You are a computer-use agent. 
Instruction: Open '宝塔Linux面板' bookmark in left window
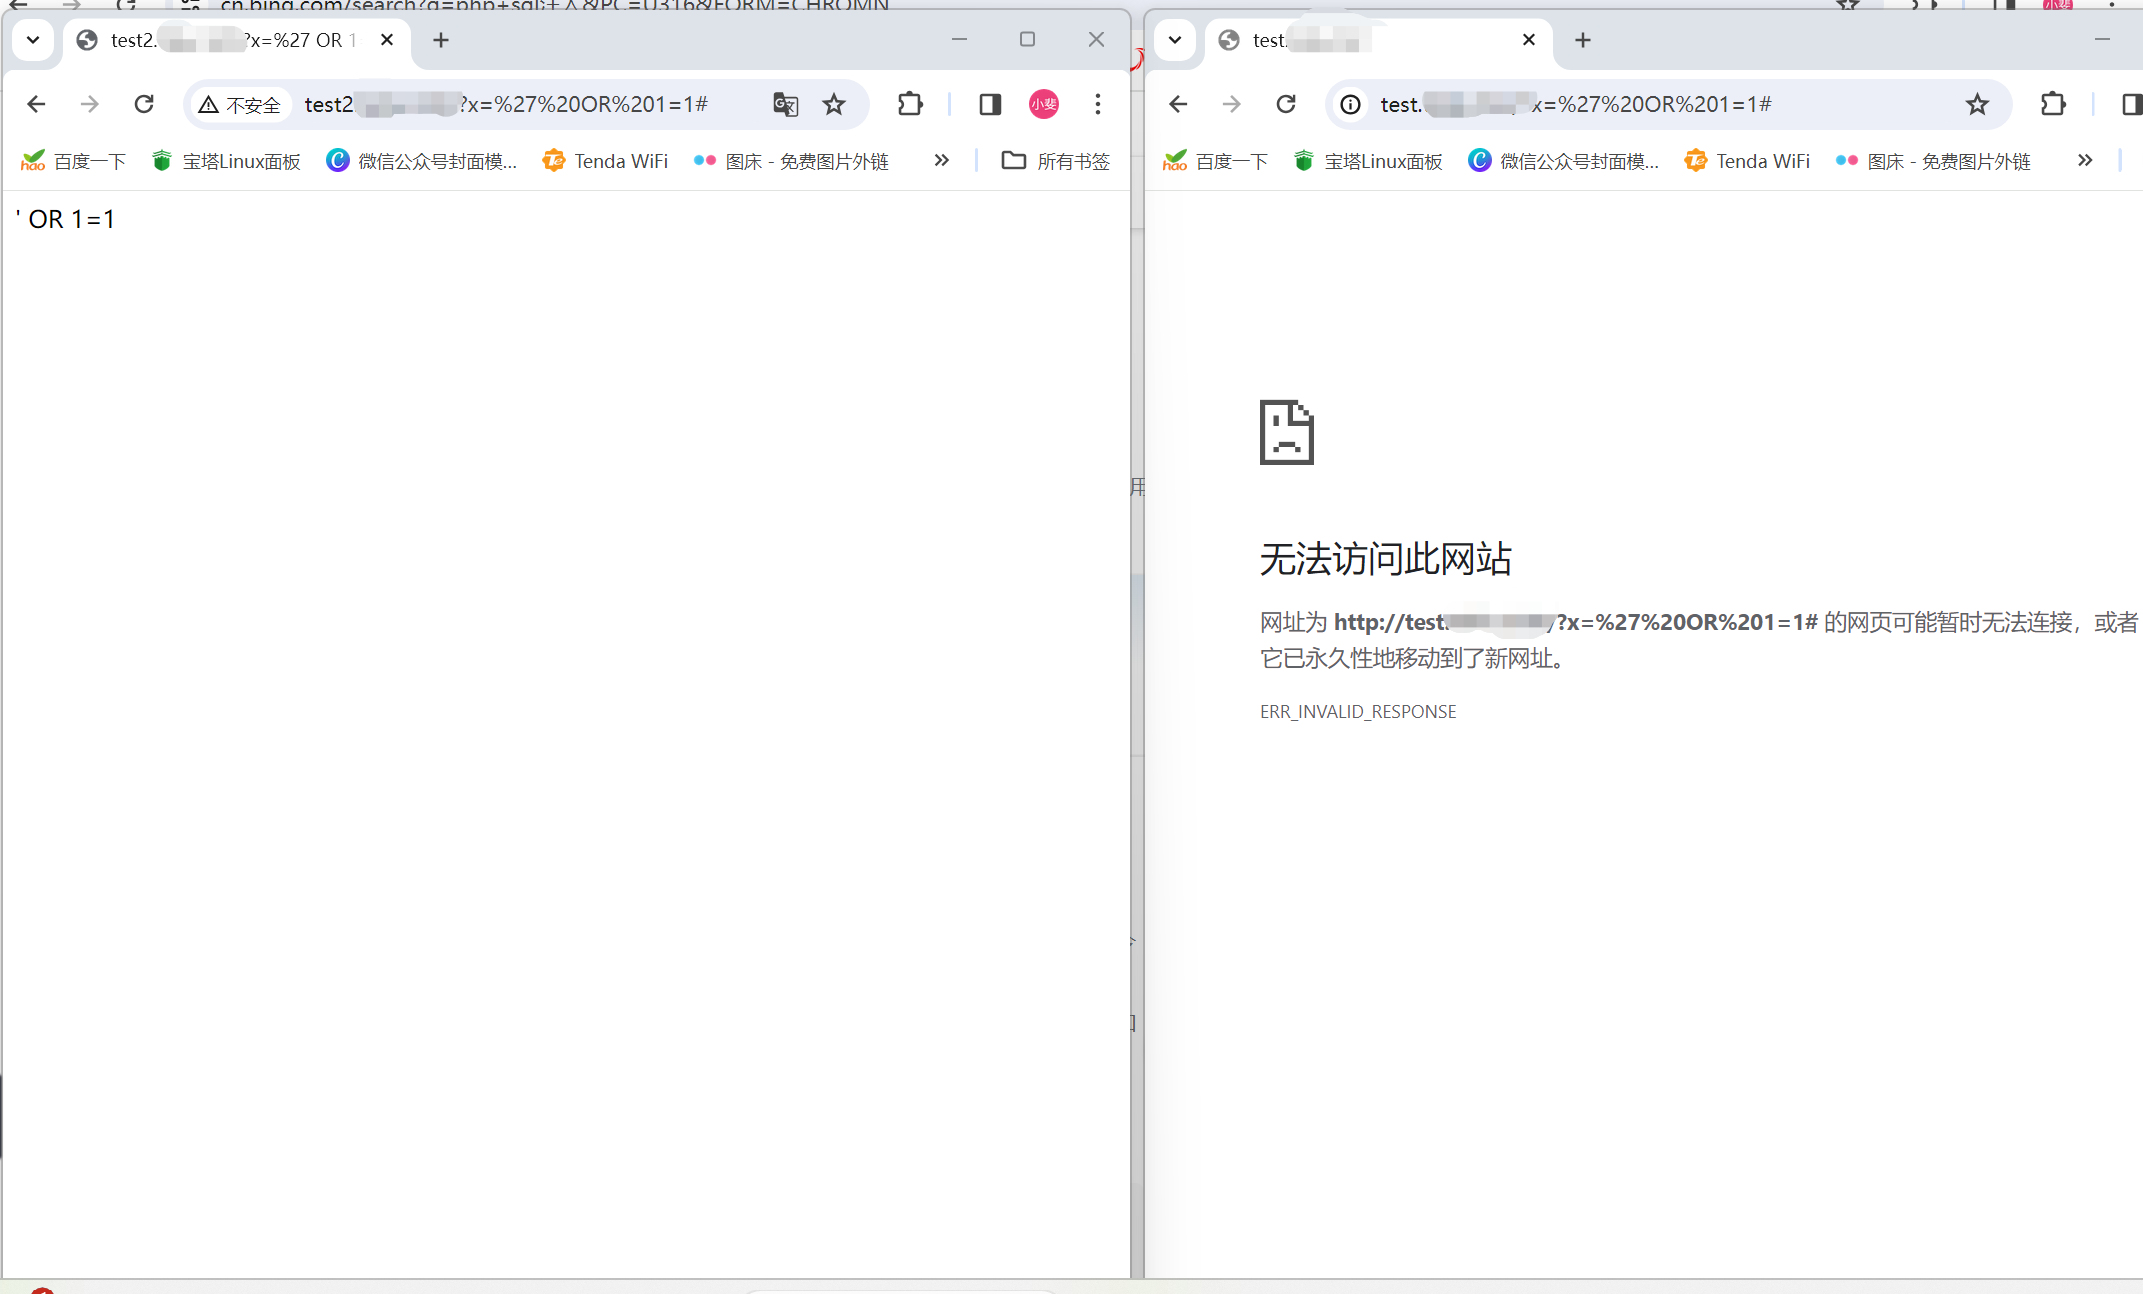(x=226, y=161)
